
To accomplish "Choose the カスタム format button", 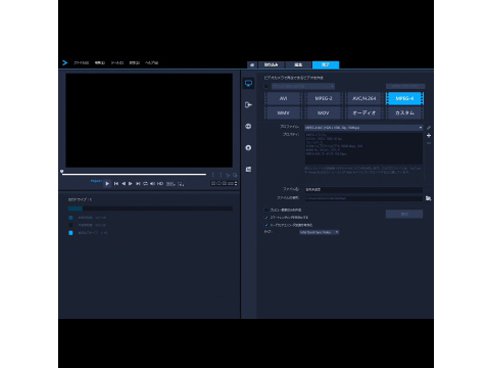I will point(405,113).
